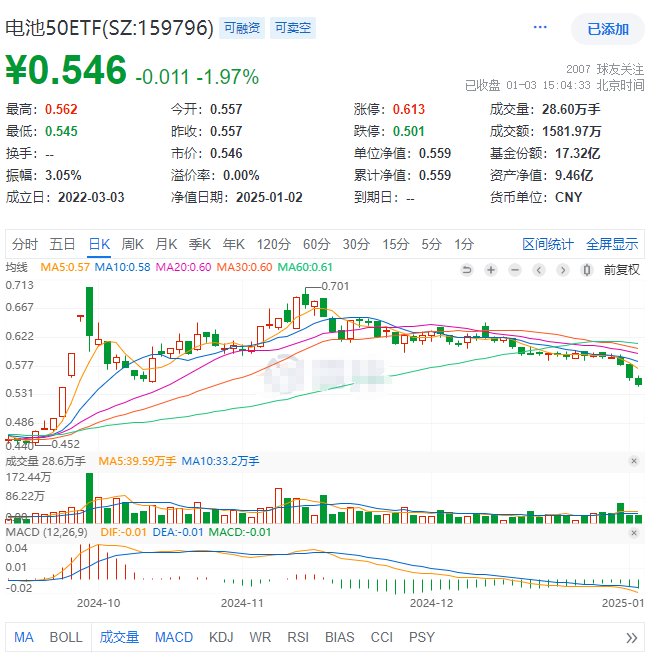Close the volume (成交量) sub-chart panel
The height and width of the screenshot is (662, 660).
pos(633,461)
